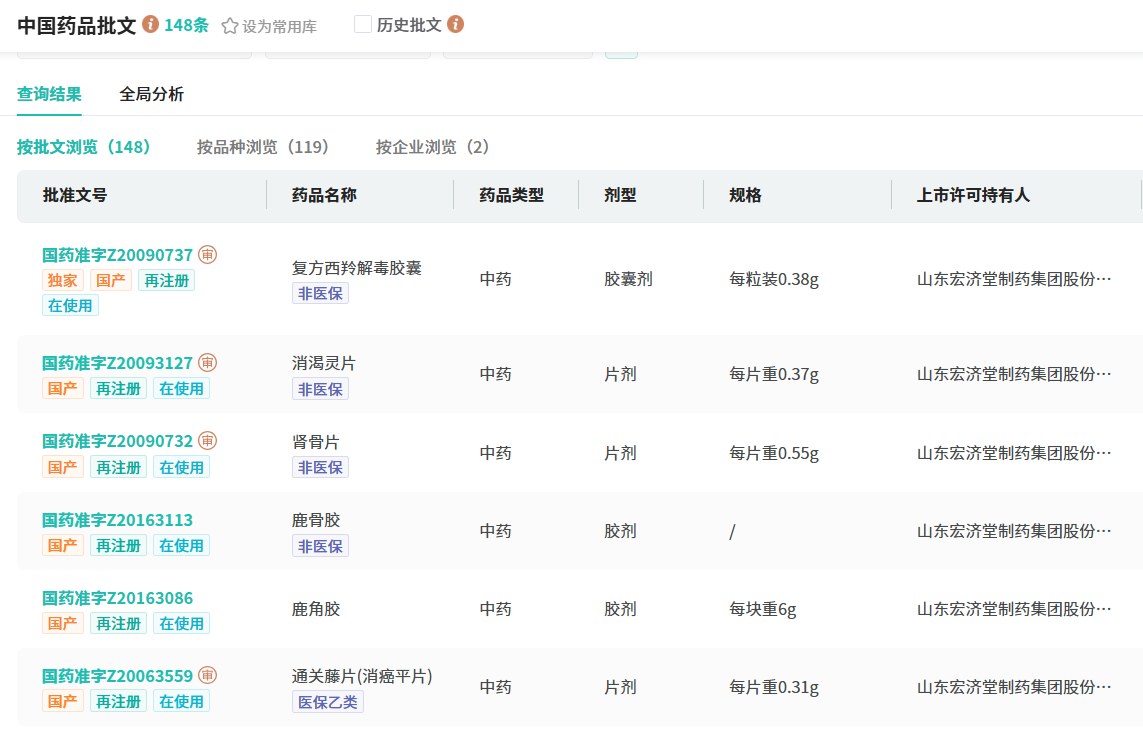Click 审 icon beside 国药准字Z20063559
Image resolution: width=1143 pixels, height=729 pixels.
tap(207, 676)
